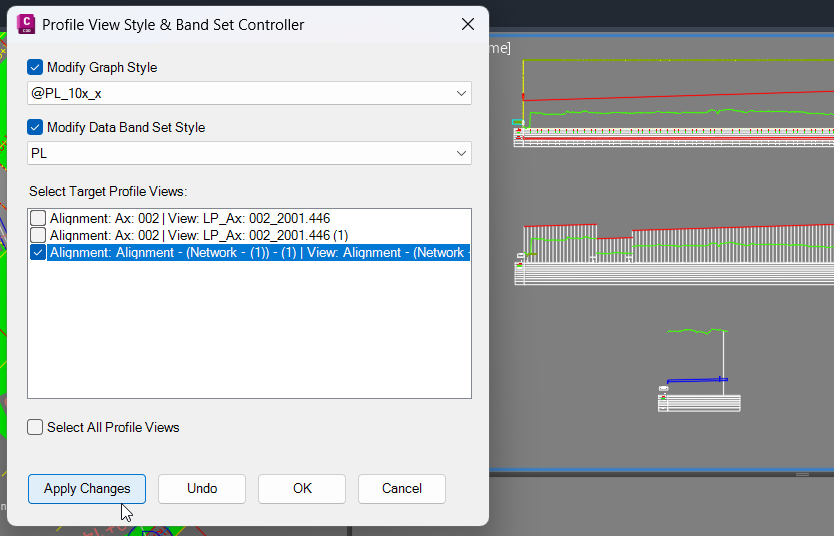The height and width of the screenshot is (536, 834).
Task: Click the Civil 3D icon in dialog title
Action: [x=26, y=24]
